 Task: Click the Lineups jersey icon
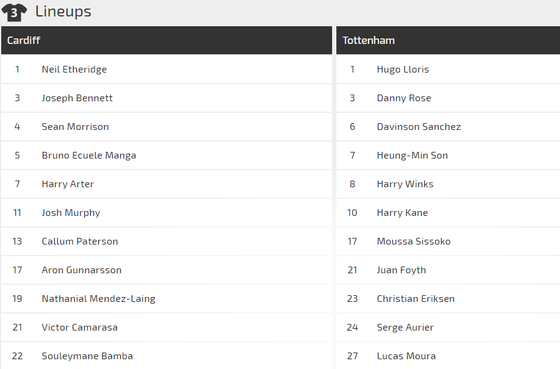click(14, 13)
